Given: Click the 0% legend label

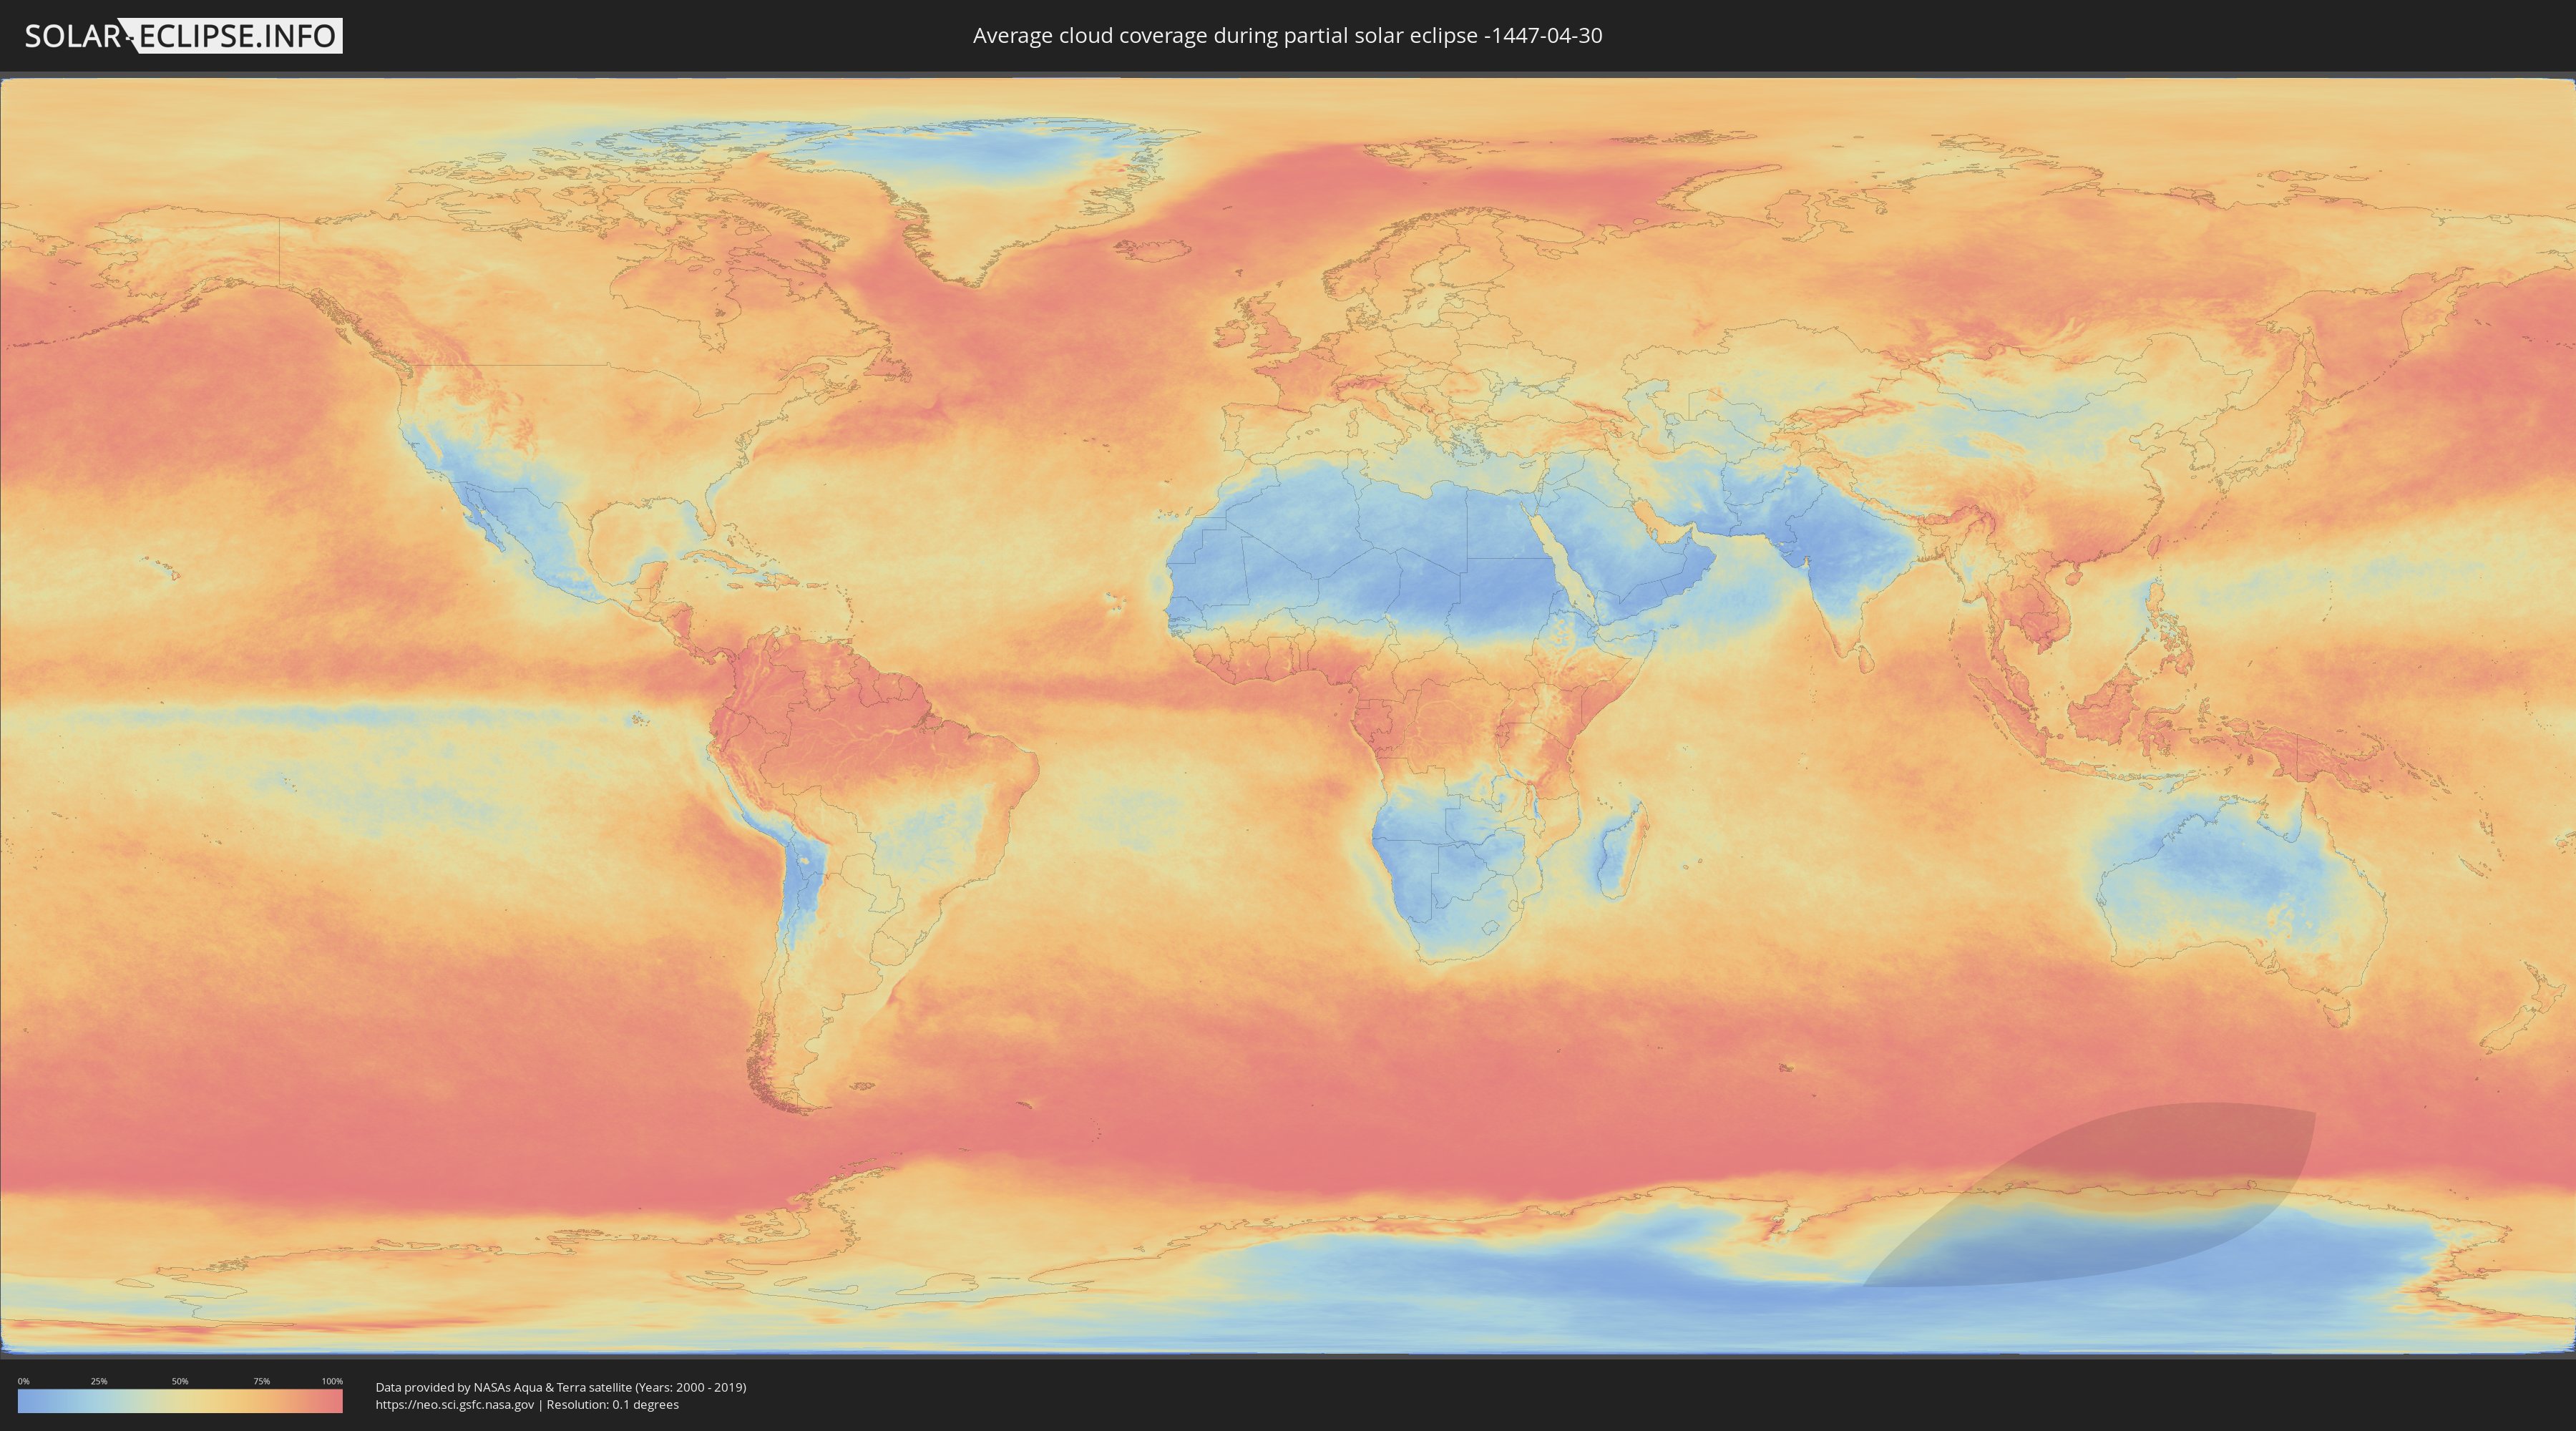Looking at the screenshot, I should (24, 1381).
